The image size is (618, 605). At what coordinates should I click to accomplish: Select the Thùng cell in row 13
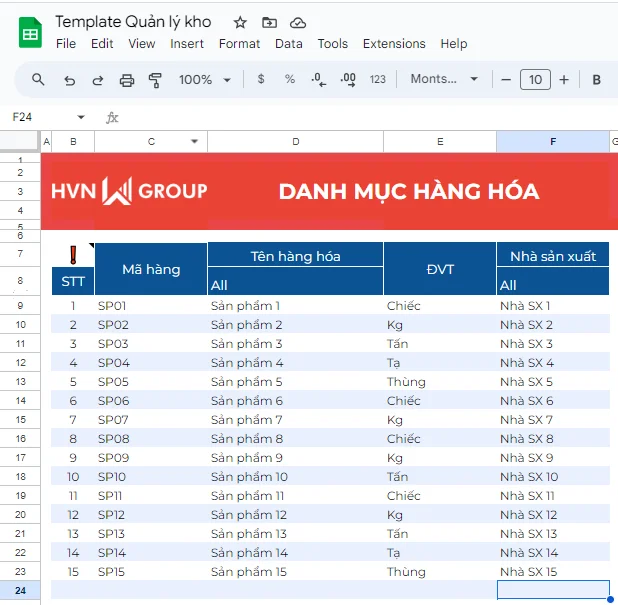pyautogui.click(x=440, y=382)
